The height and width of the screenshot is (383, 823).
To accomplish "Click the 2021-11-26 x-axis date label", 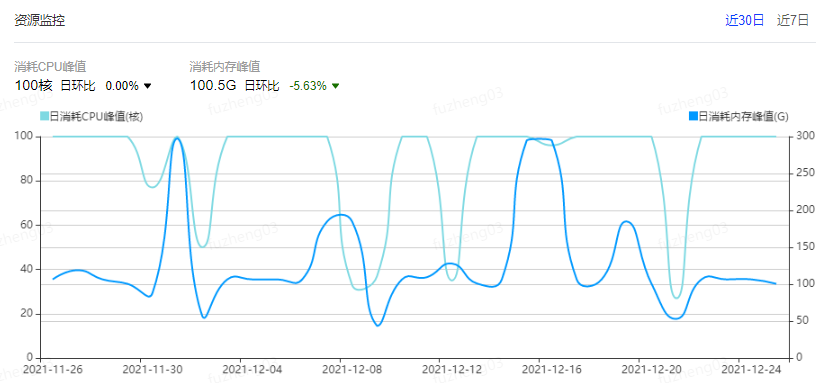I will 52,369.
